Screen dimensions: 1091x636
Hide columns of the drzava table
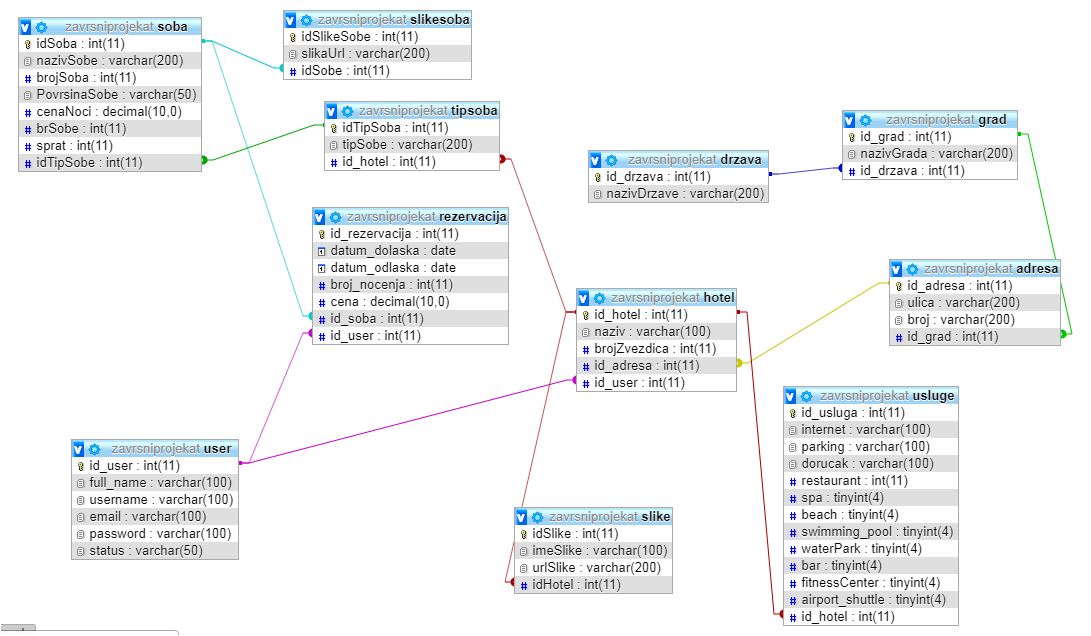point(595,160)
